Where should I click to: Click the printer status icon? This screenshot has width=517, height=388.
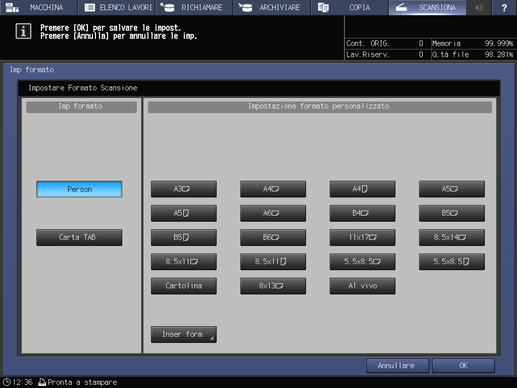point(42,382)
